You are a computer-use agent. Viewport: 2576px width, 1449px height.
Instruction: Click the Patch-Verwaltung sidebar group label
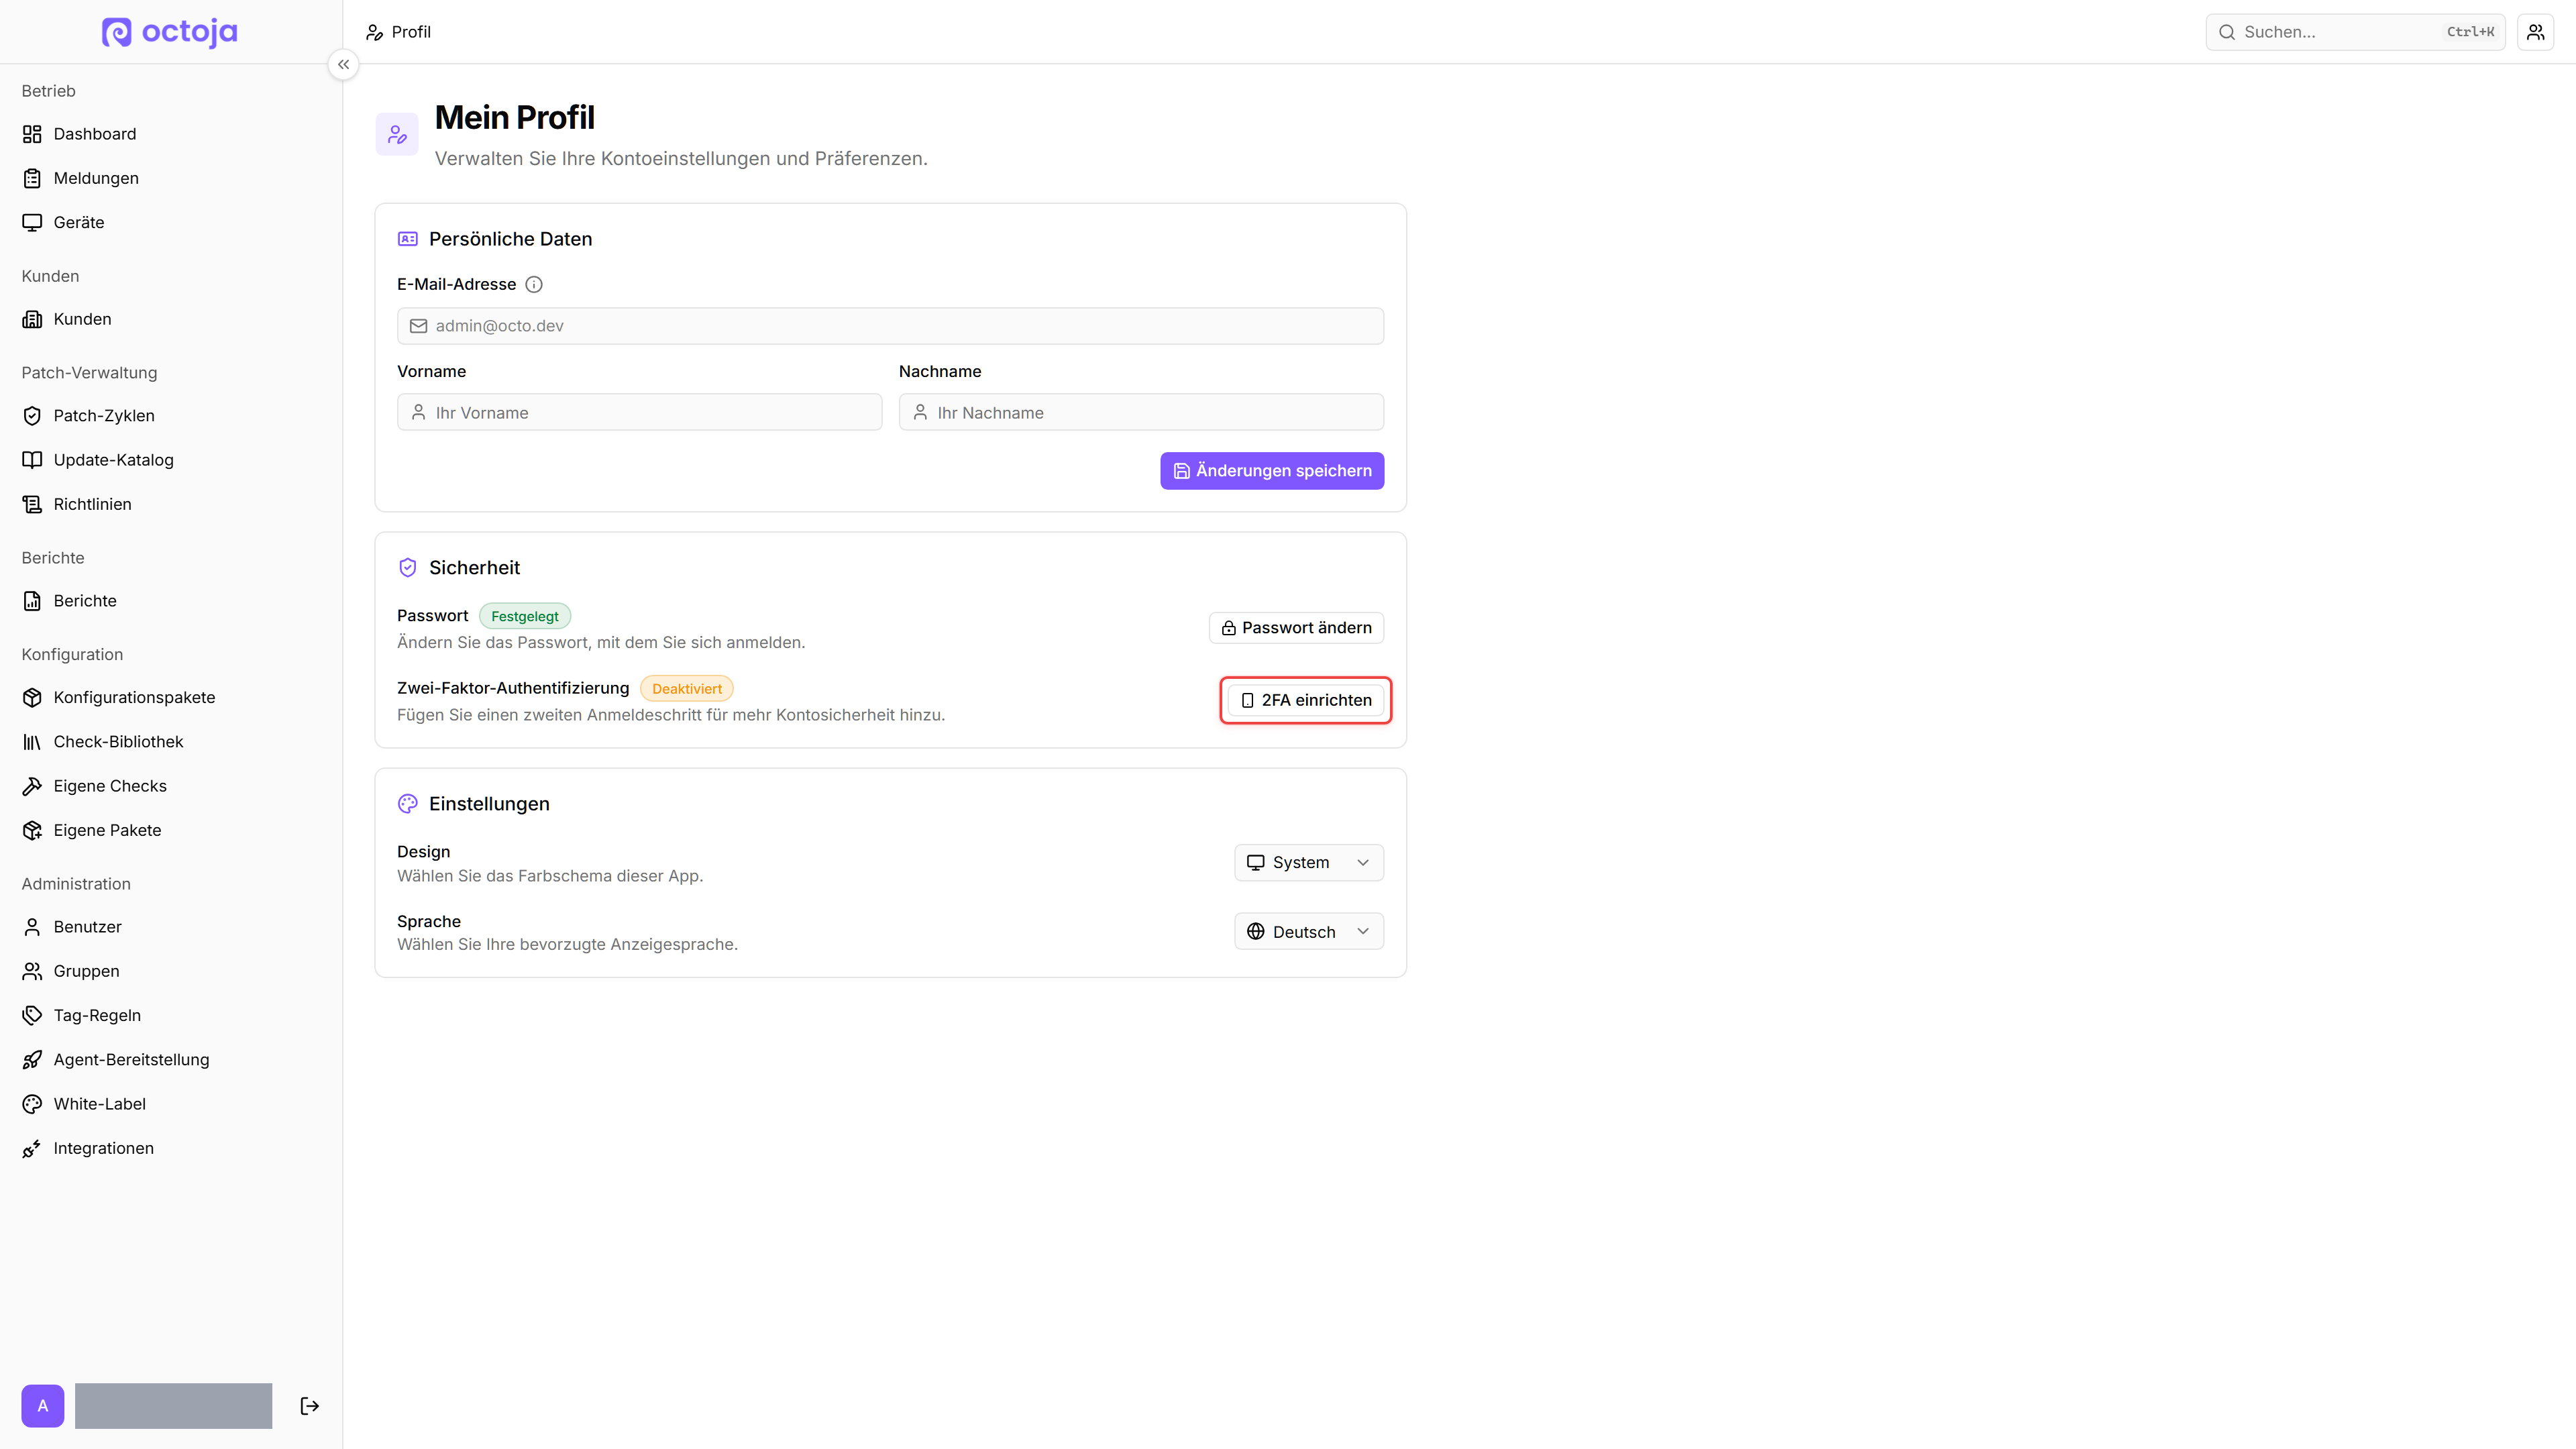click(x=90, y=373)
